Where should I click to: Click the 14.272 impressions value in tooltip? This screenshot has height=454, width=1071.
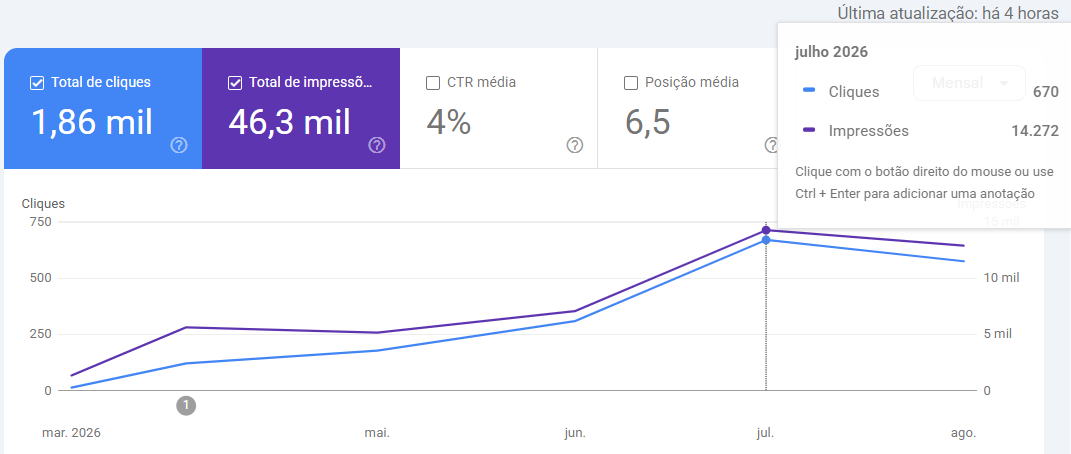pyautogui.click(x=1035, y=131)
